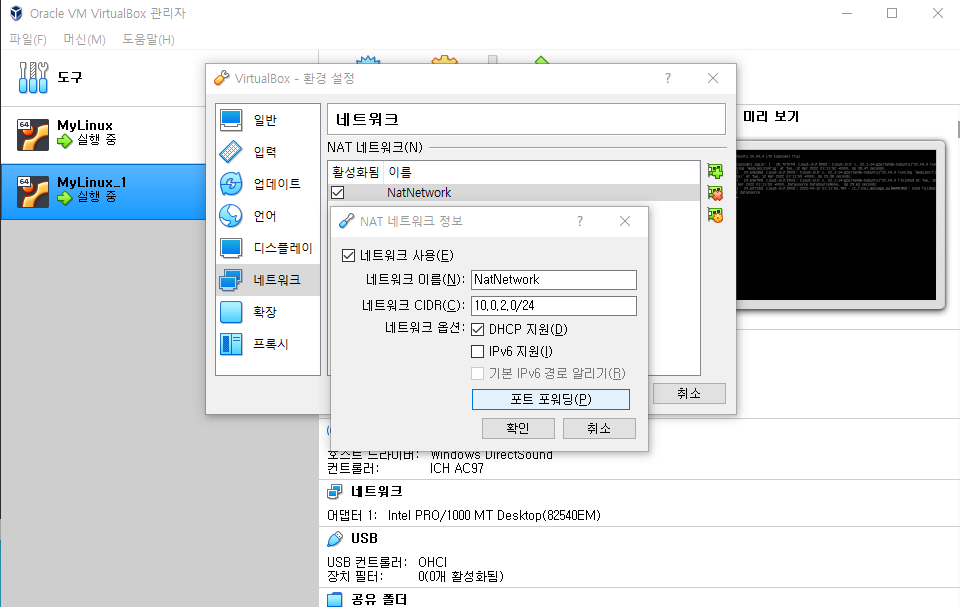Click the MyLinux_1 preview thumbnail
The width and height of the screenshot is (960, 607).
pyautogui.click(x=836, y=225)
